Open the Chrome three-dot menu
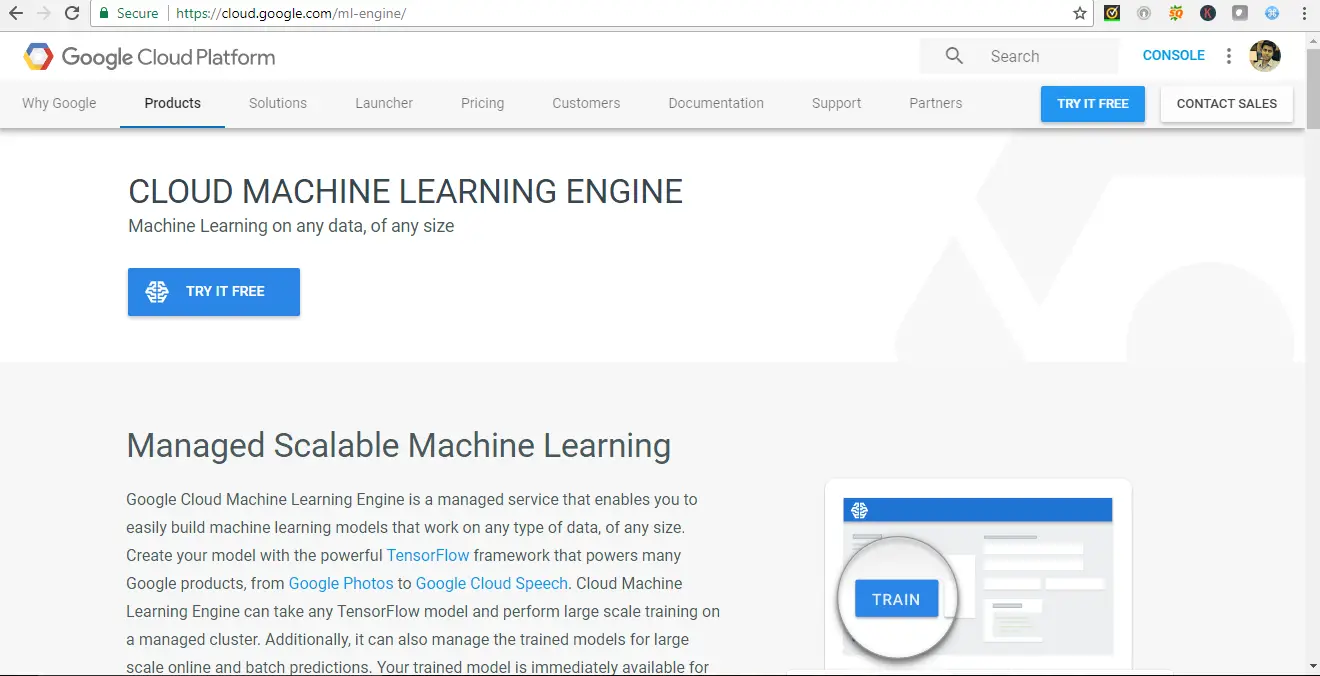 coord(1304,13)
